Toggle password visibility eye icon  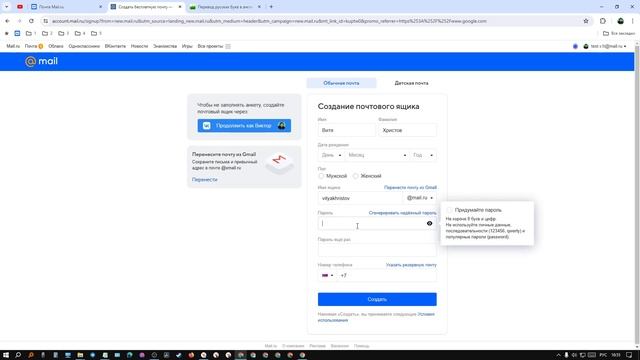coord(429,223)
